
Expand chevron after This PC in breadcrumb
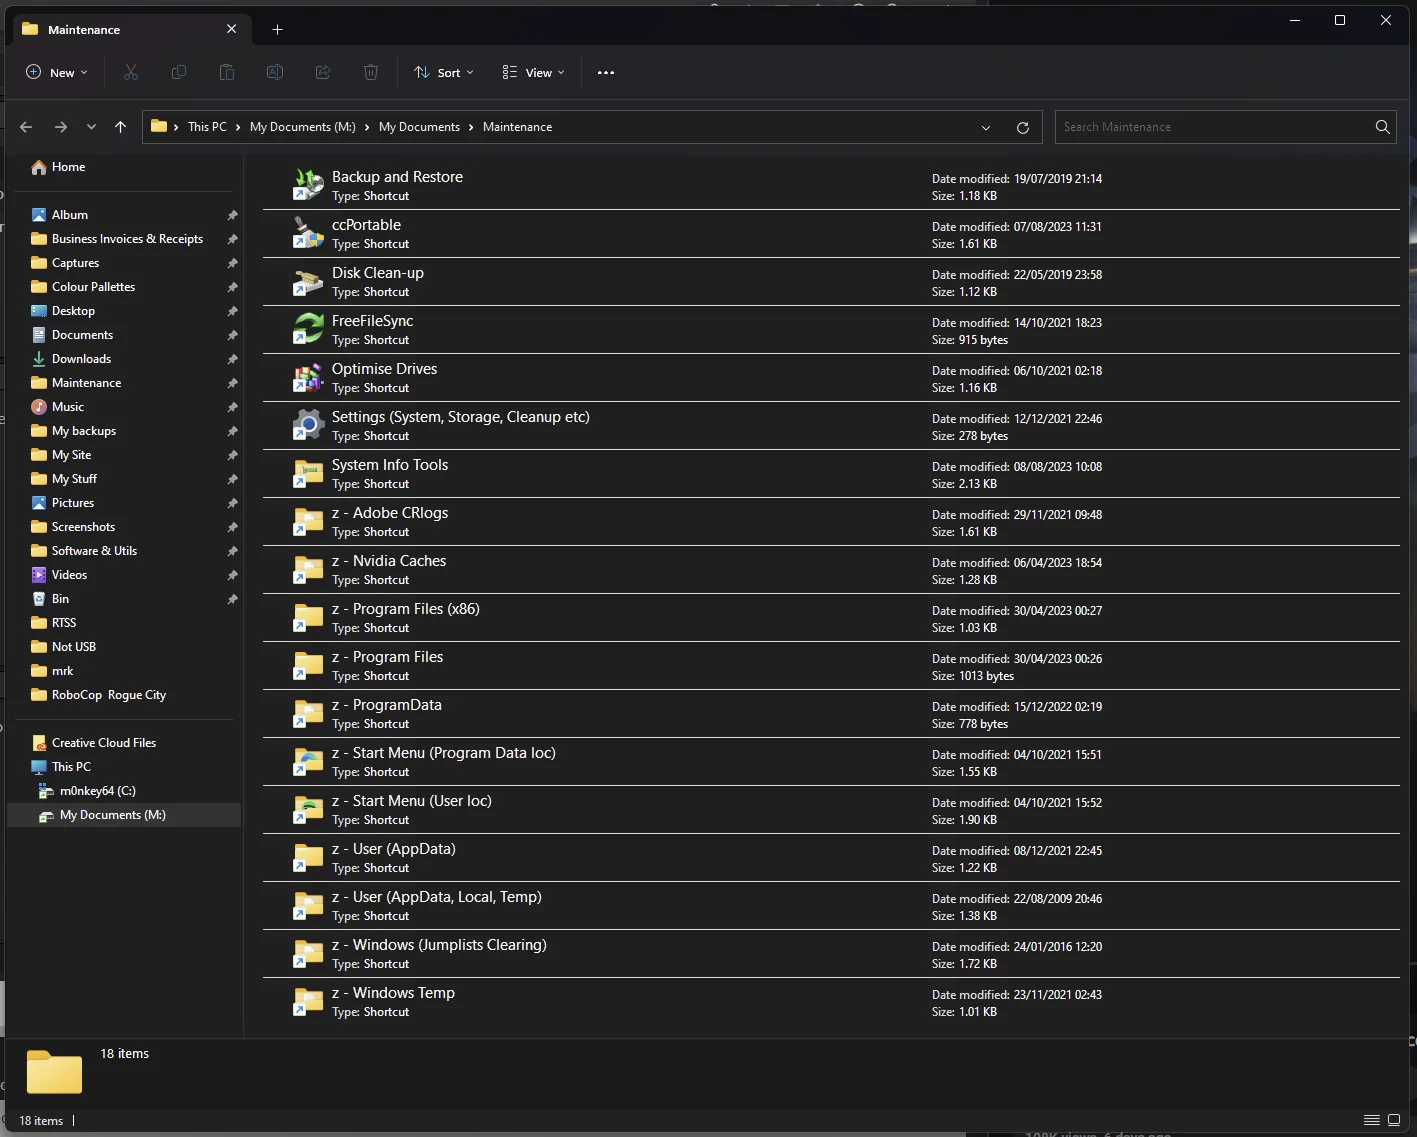(238, 127)
